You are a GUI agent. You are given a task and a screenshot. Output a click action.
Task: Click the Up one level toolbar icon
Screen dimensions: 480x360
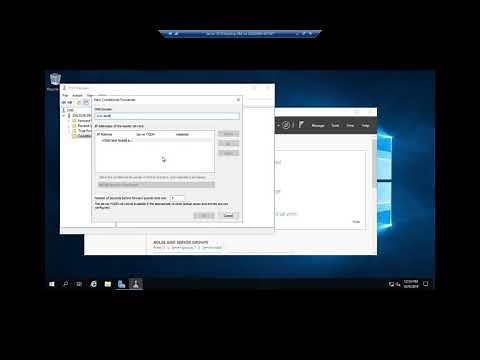point(79,102)
